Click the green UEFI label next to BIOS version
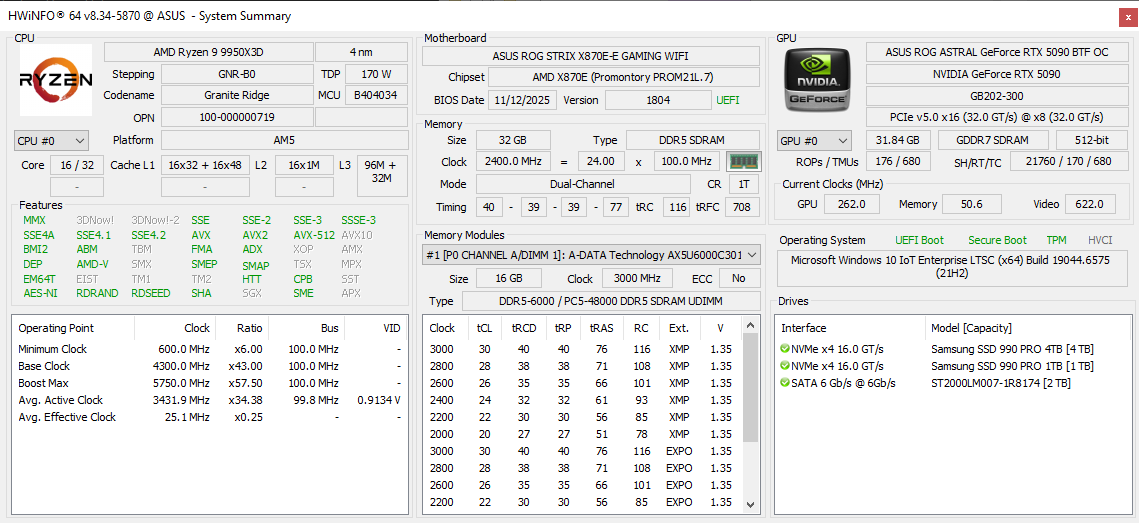This screenshot has height=523, width=1139. coord(728,100)
